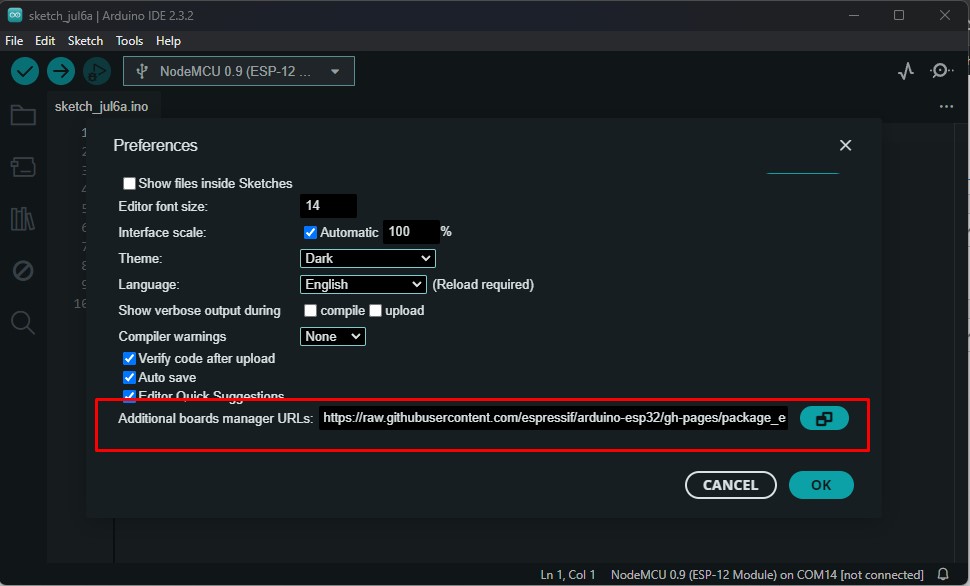Start debugging with the debug toolbar icon
The height and width of the screenshot is (586, 970).
click(96, 70)
